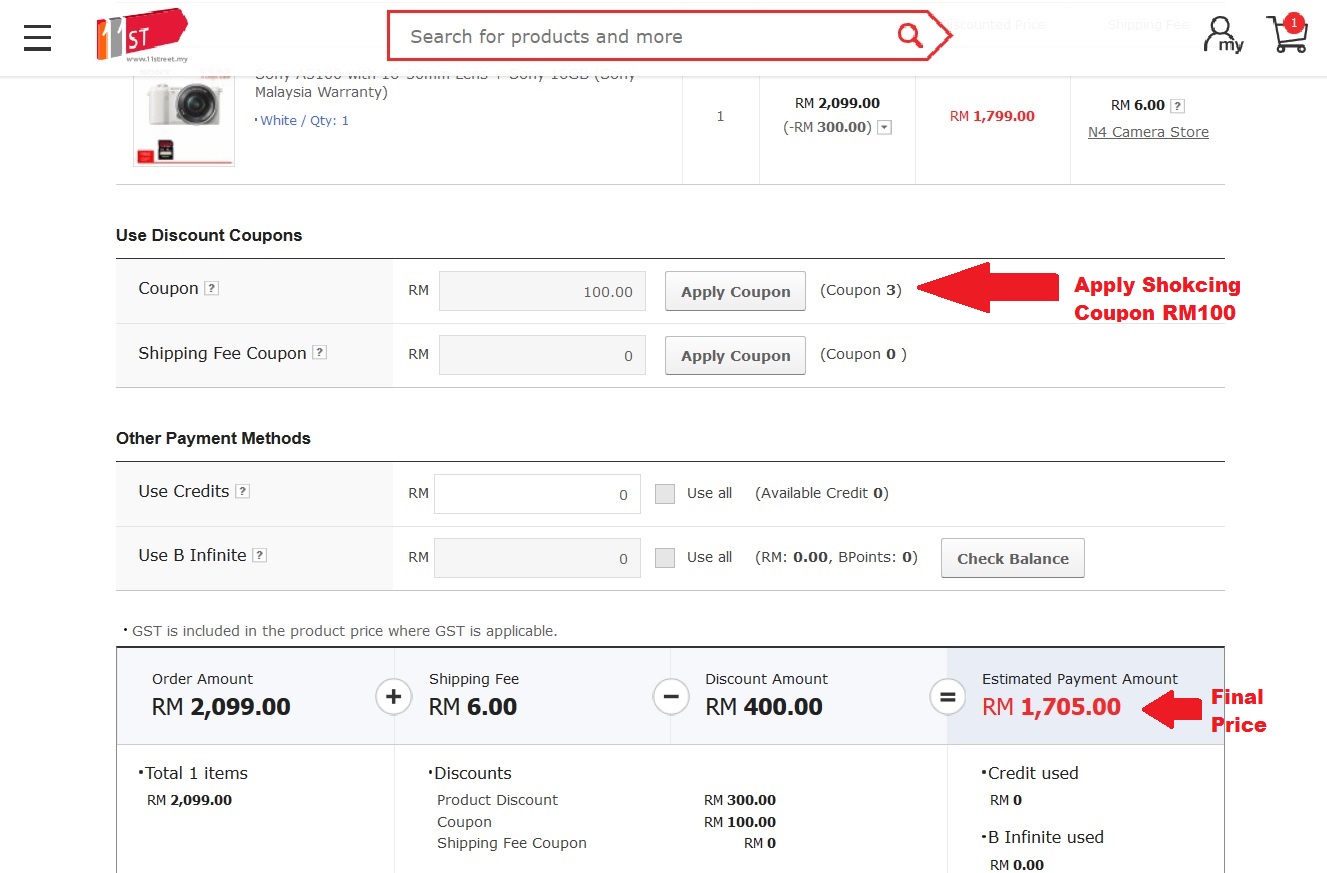Click the search magnifier icon
The width and height of the screenshot is (1327, 873).
(909, 36)
